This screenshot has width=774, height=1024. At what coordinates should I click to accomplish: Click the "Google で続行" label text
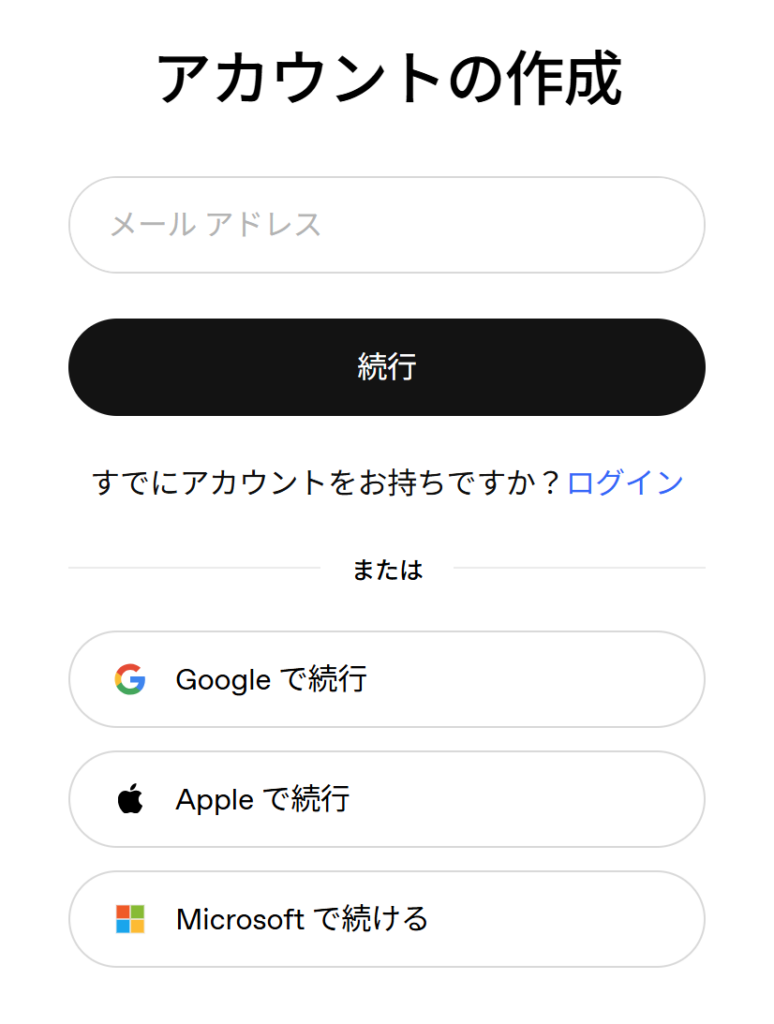[271, 680]
